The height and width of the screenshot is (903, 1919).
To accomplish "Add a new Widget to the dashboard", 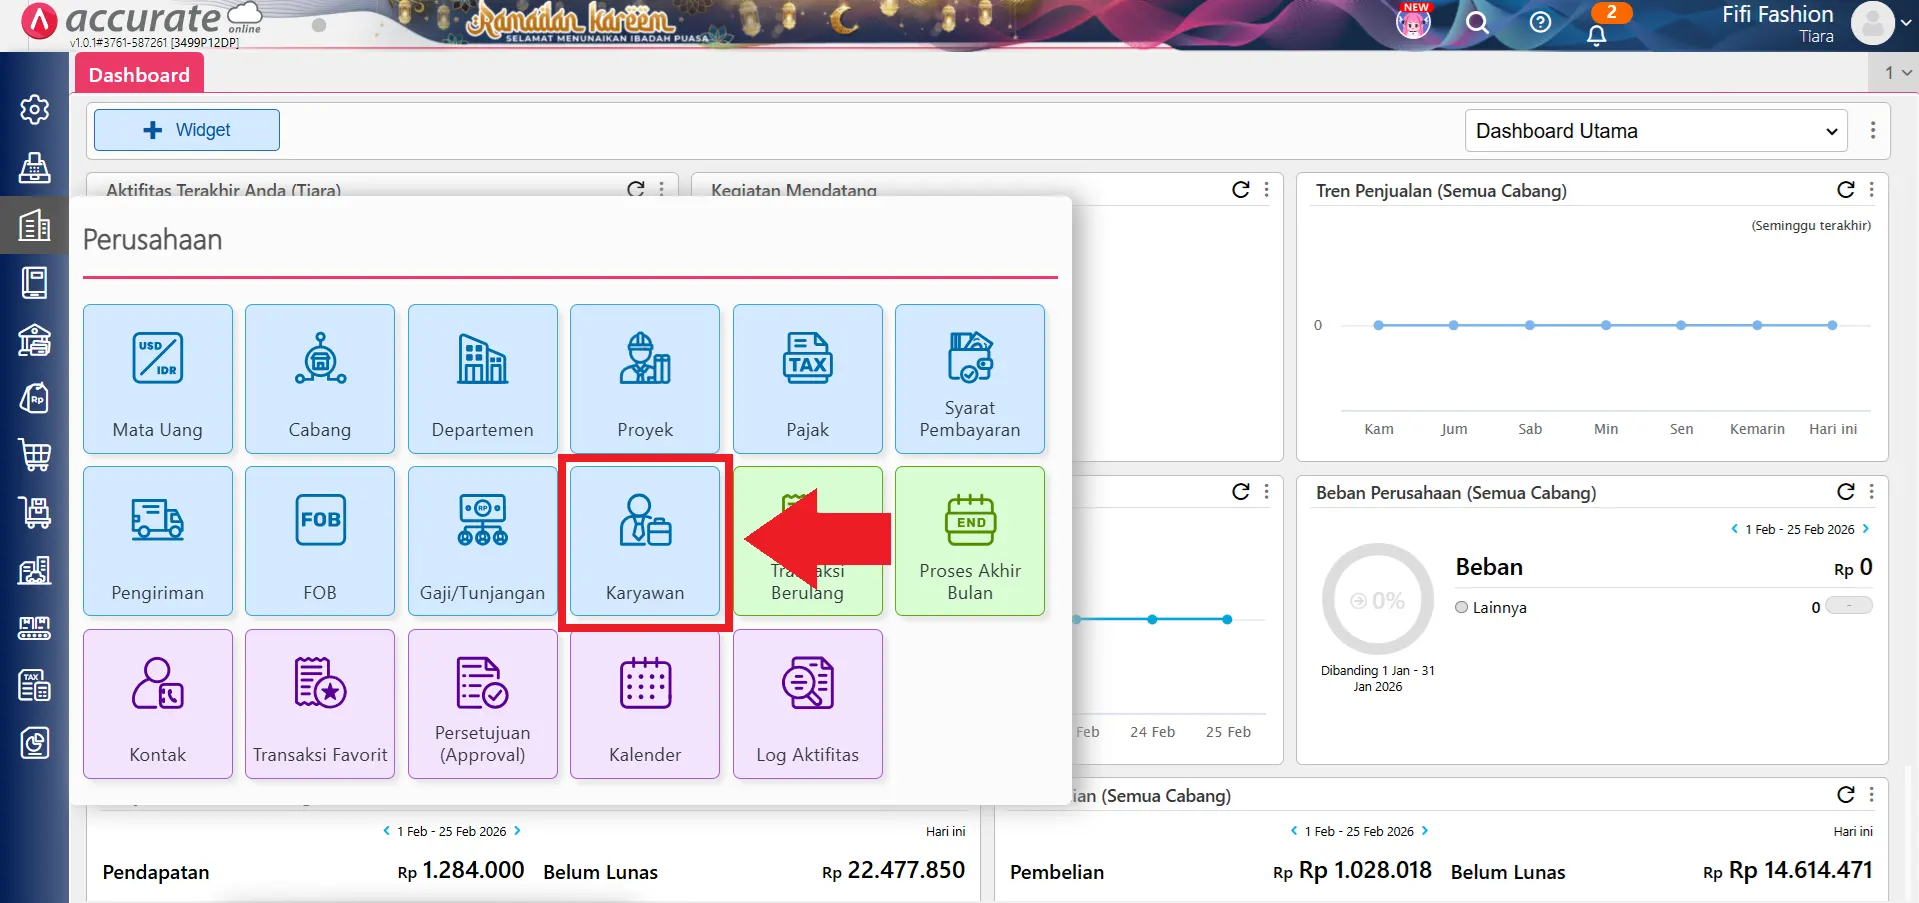I will point(186,129).
